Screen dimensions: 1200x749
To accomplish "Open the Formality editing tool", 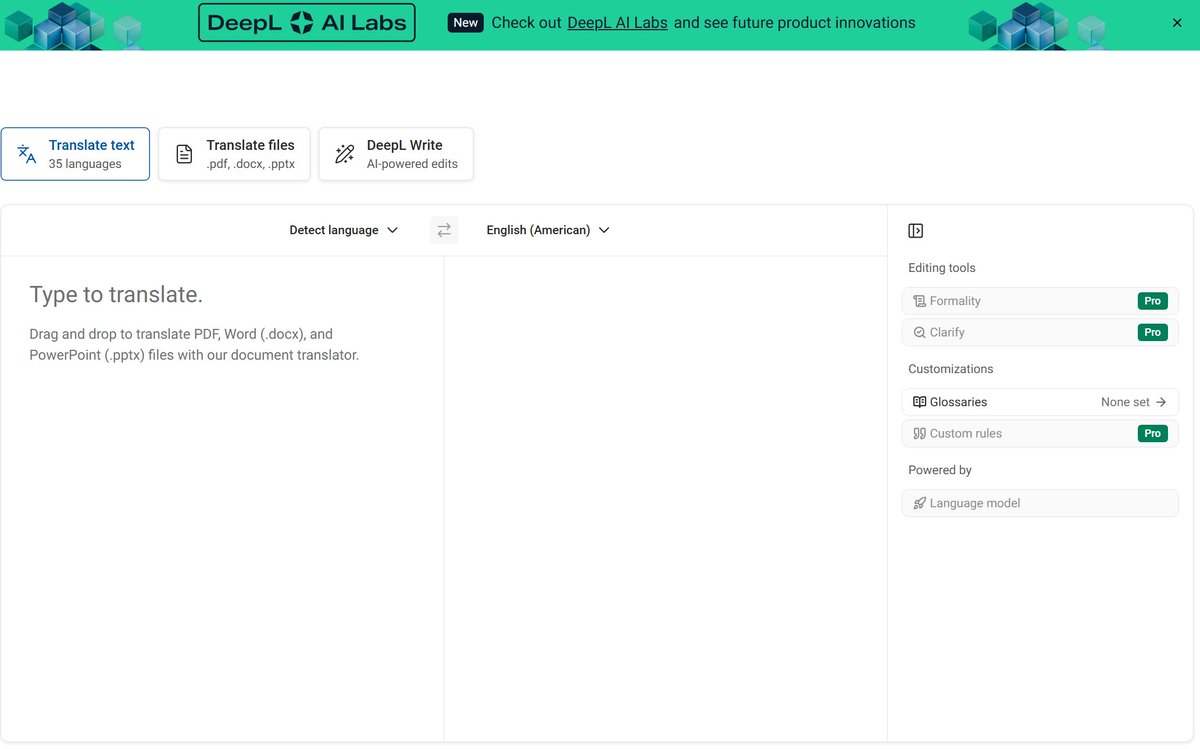I will pos(1040,301).
